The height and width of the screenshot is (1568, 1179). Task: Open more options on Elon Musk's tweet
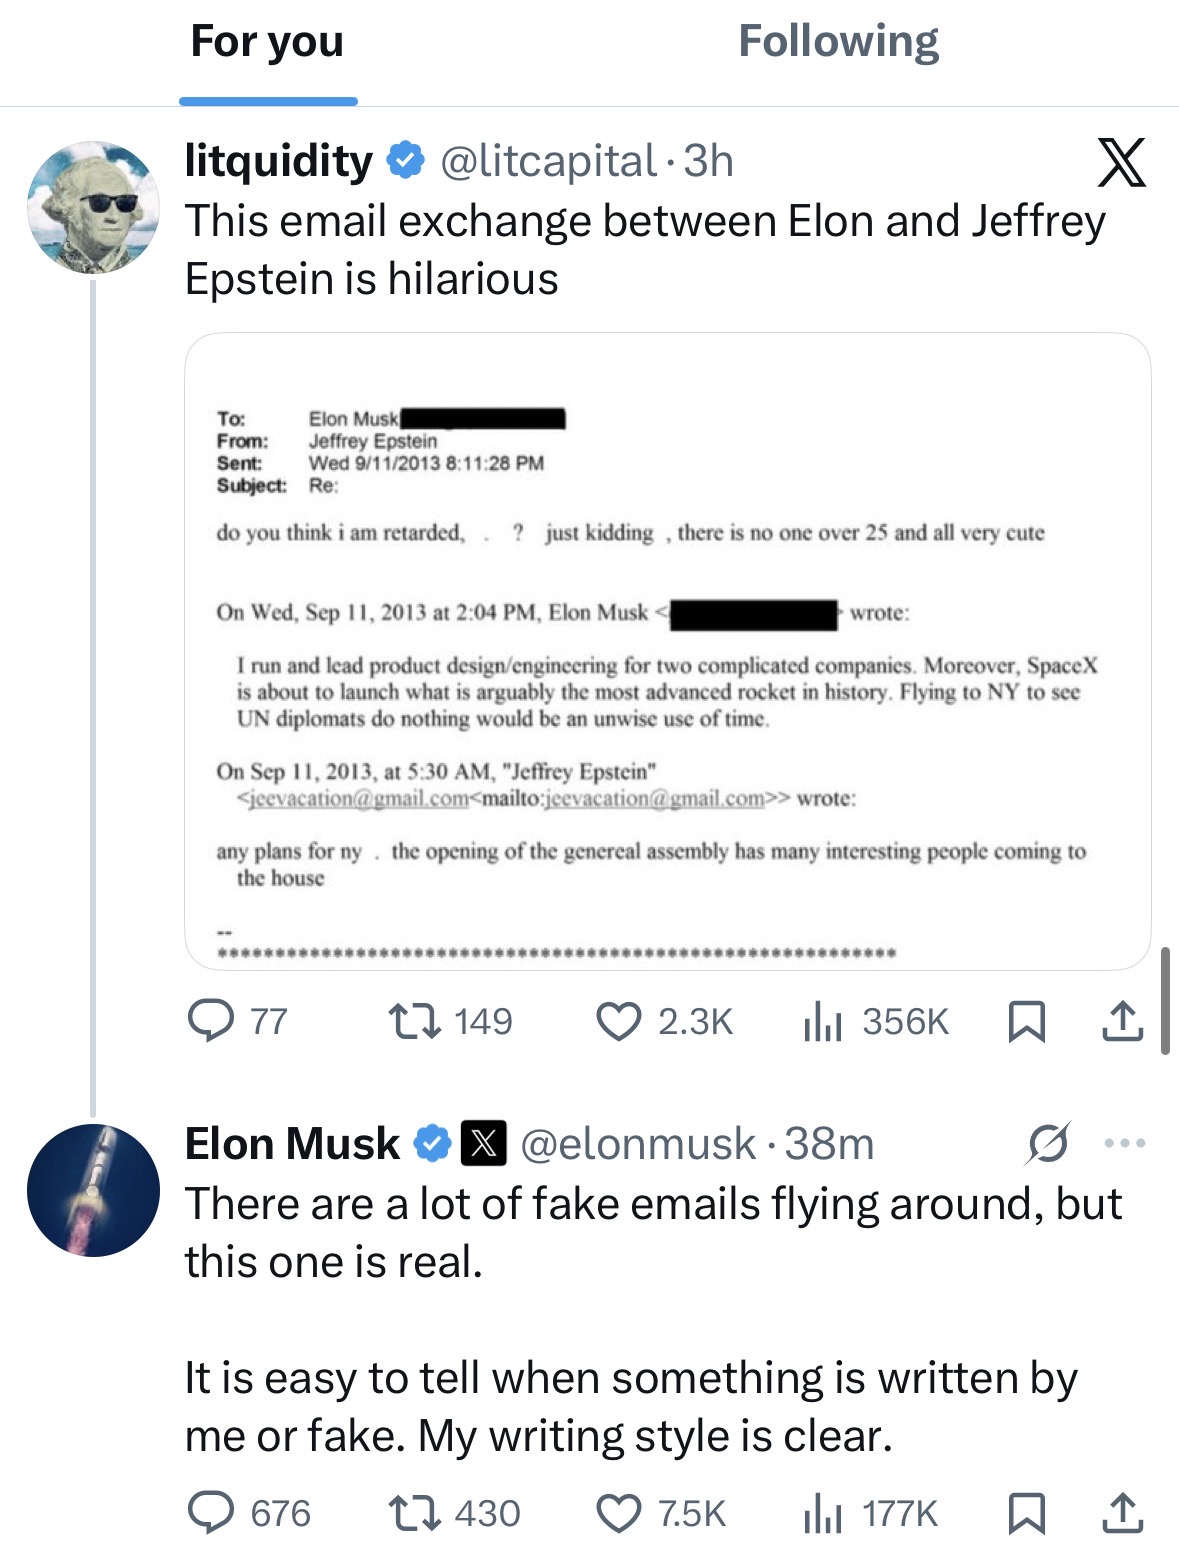(x=1125, y=1143)
